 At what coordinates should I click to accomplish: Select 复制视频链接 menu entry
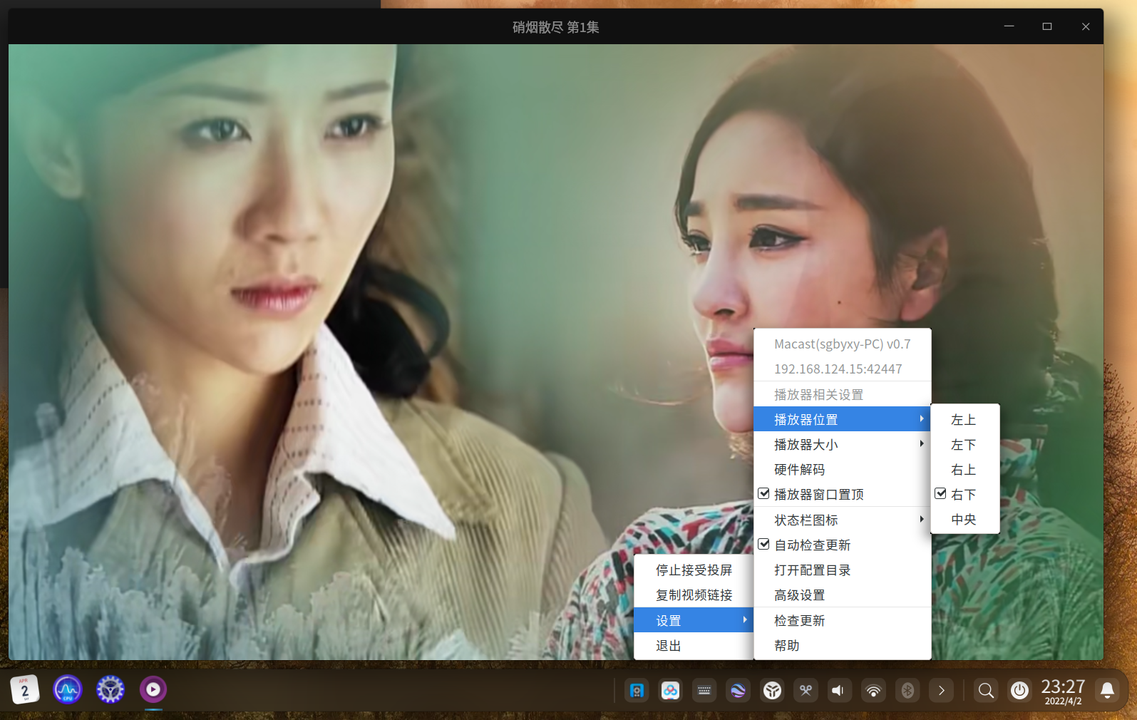coord(694,595)
